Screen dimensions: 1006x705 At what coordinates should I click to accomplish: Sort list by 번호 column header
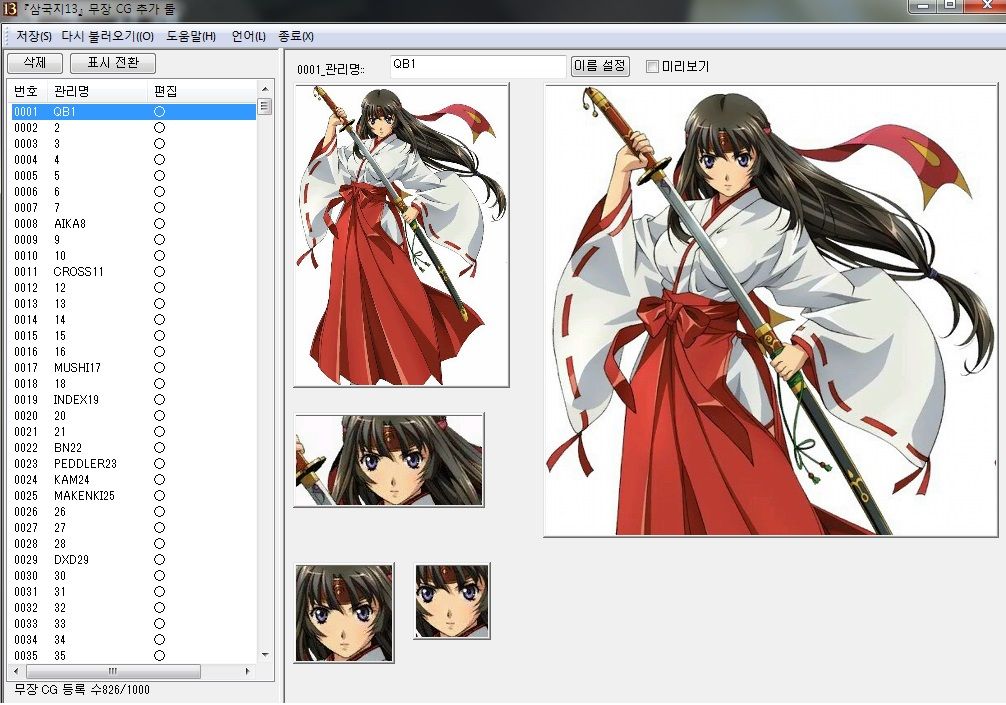[x=26, y=91]
